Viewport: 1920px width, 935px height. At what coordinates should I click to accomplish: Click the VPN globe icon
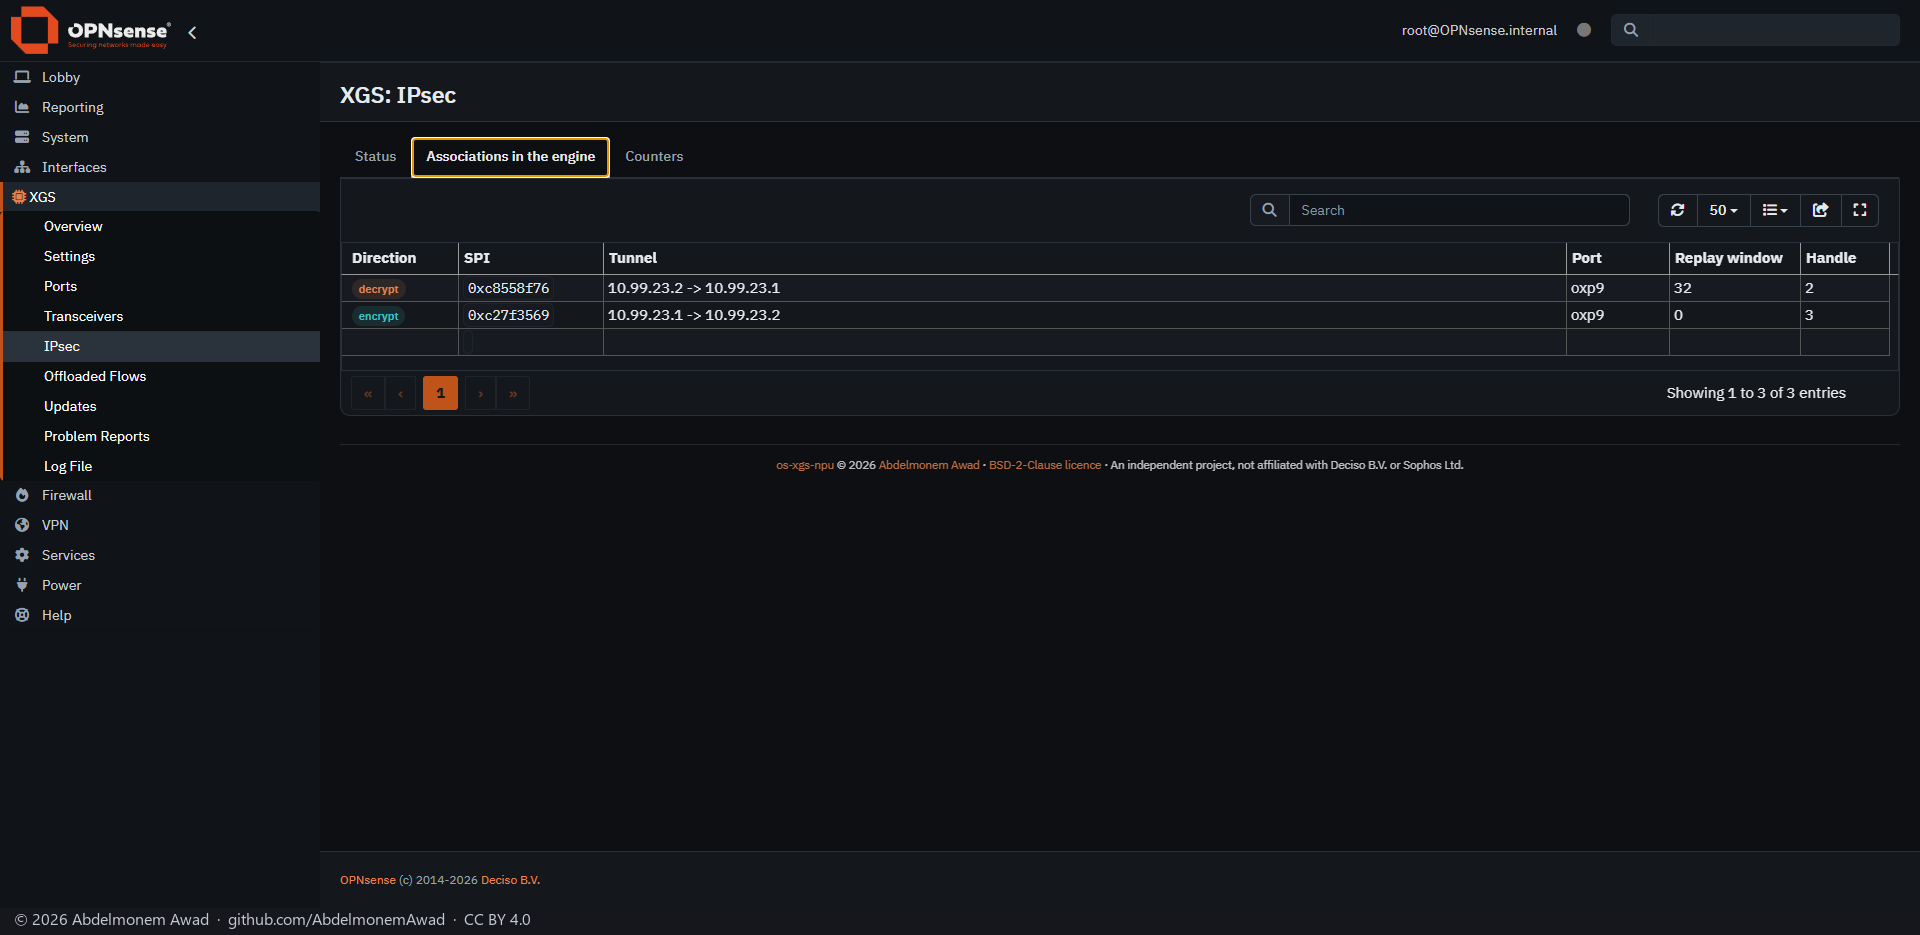[x=22, y=525]
